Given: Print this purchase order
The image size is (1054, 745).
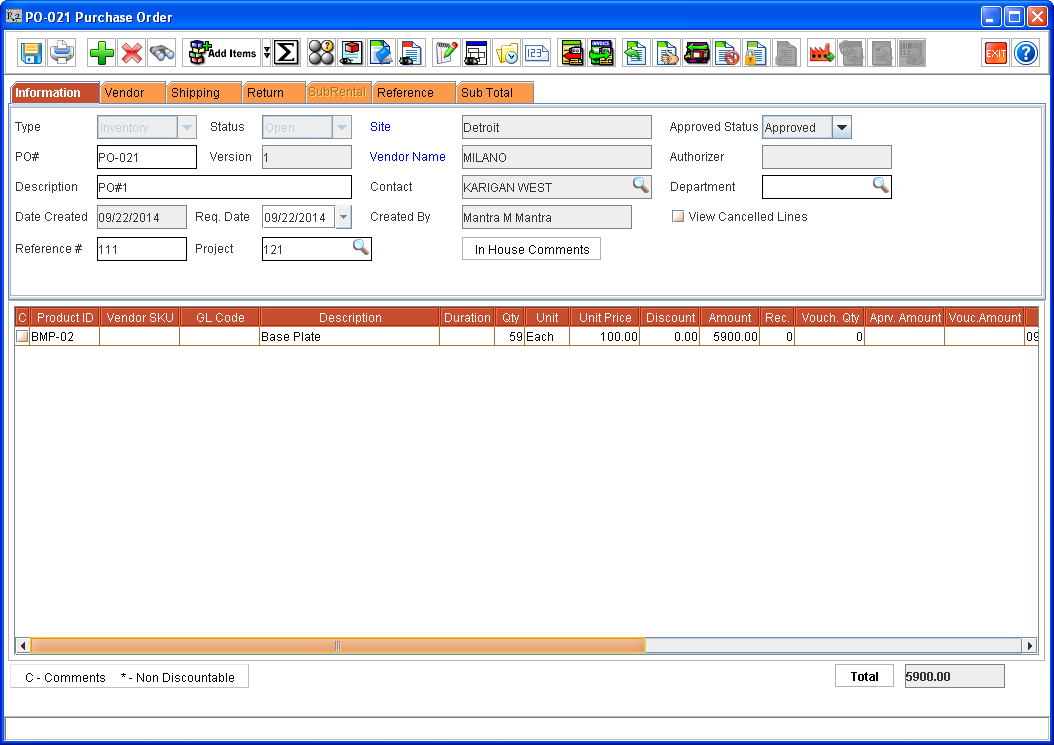Looking at the screenshot, I should click(62, 52).
